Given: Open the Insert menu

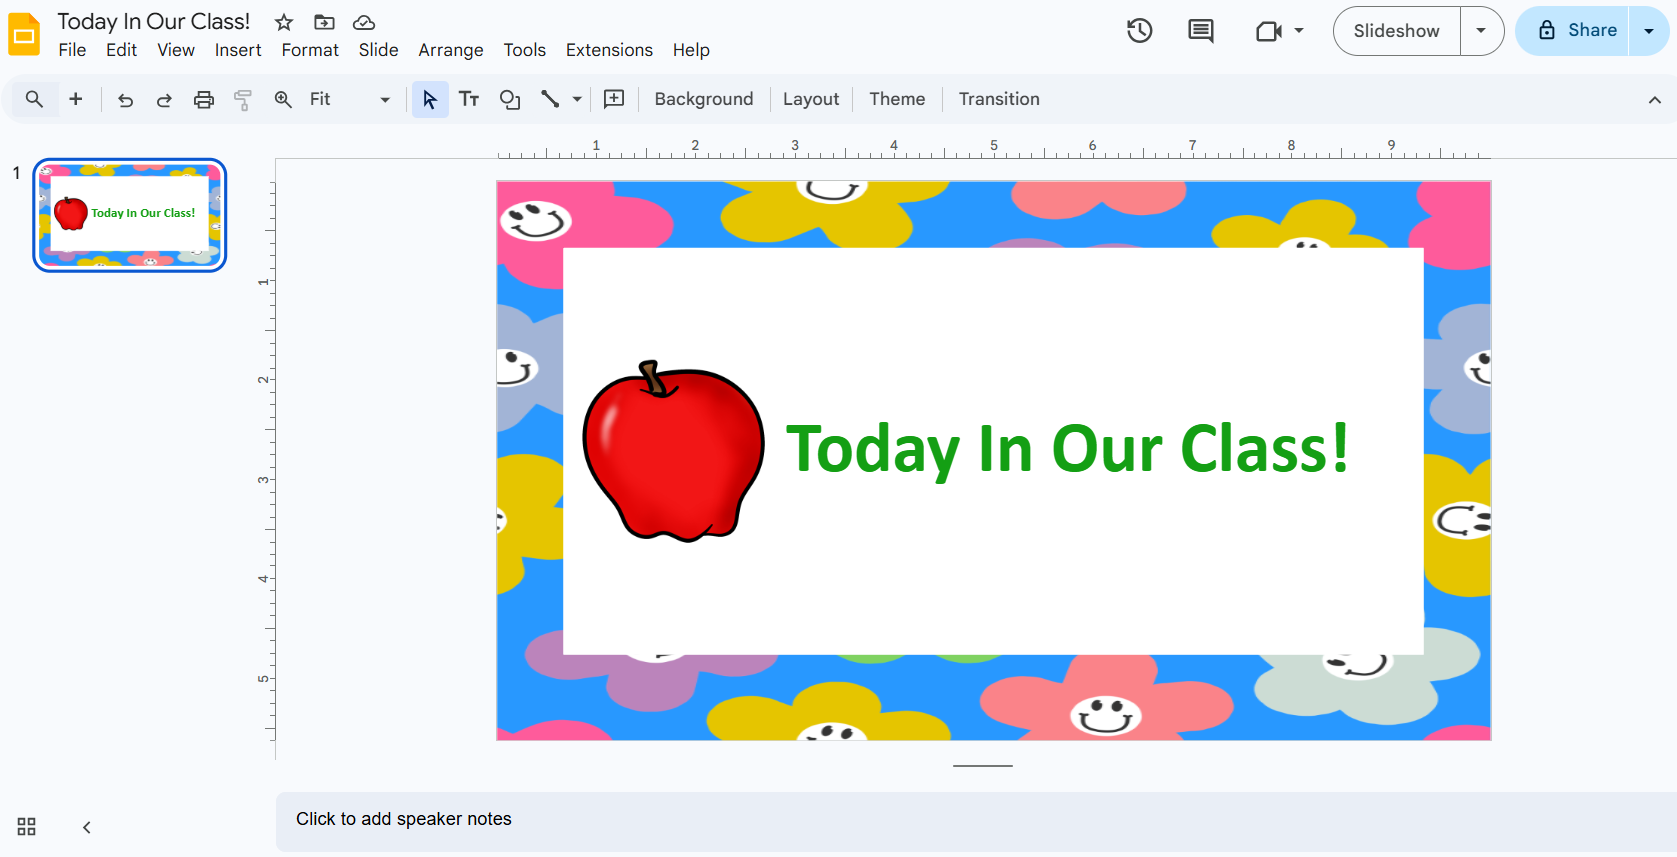Looking at the screenshot, I should point(237,50).
